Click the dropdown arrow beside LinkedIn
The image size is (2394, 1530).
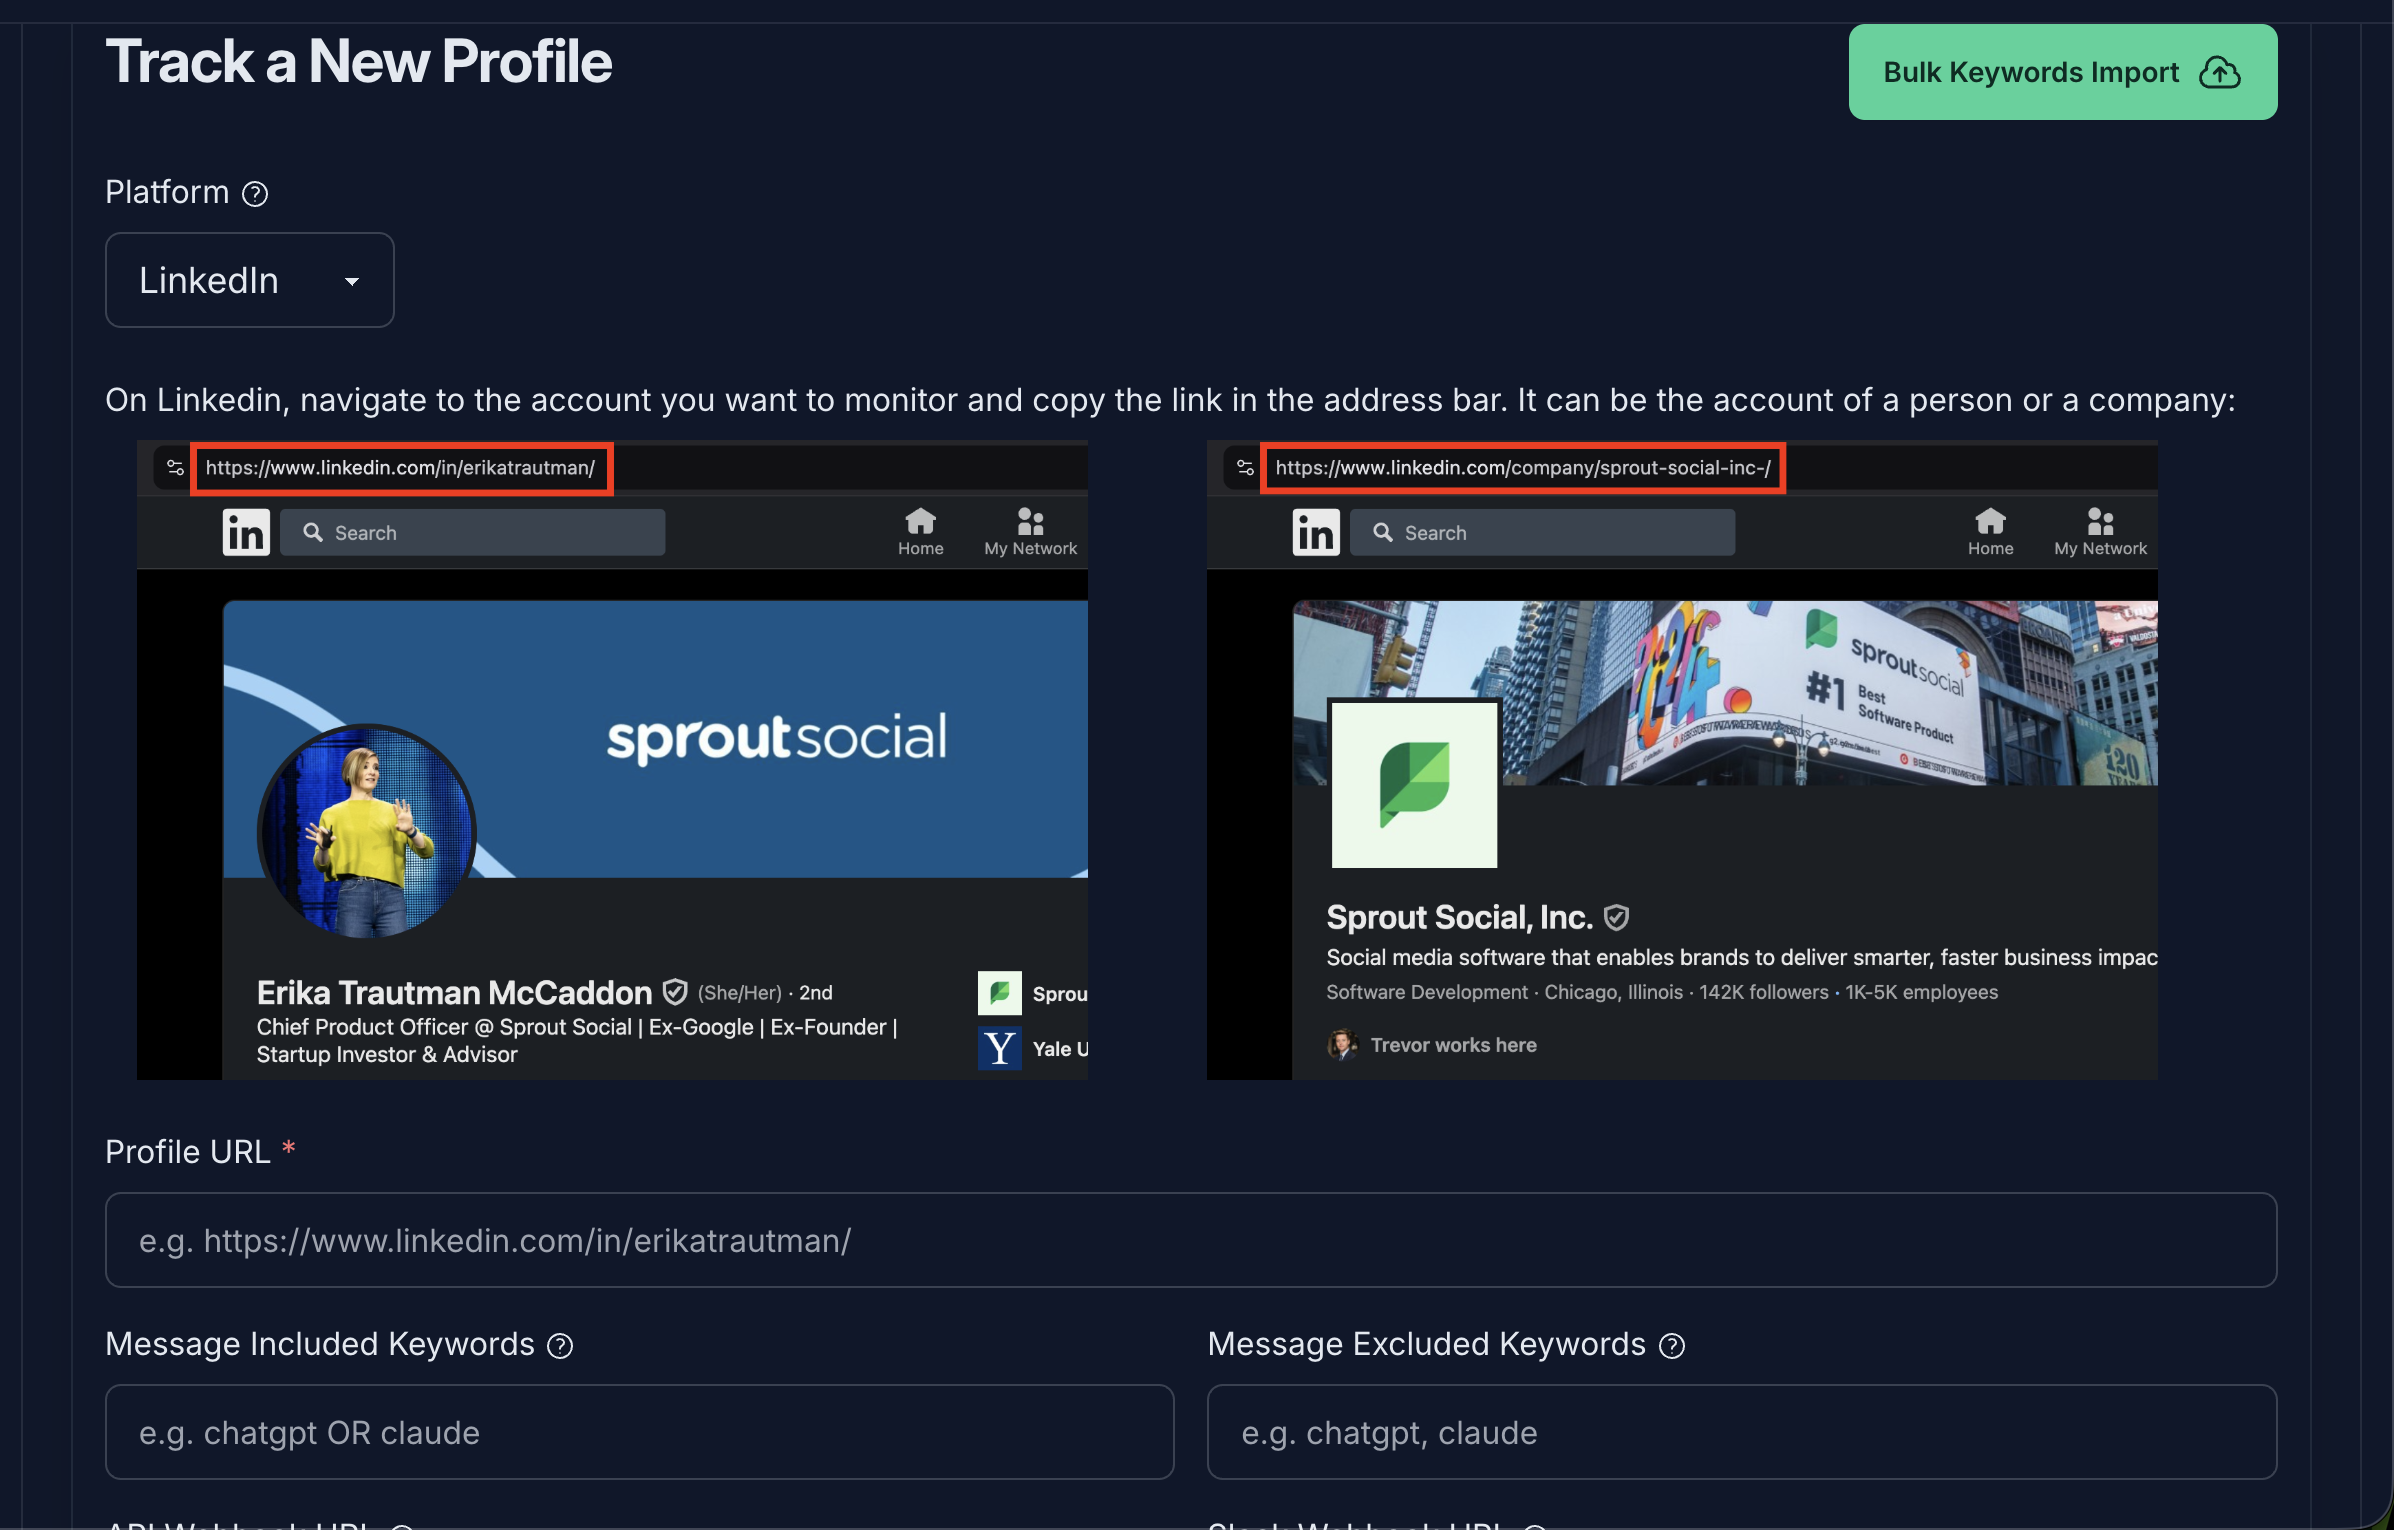tap(352, 282)
